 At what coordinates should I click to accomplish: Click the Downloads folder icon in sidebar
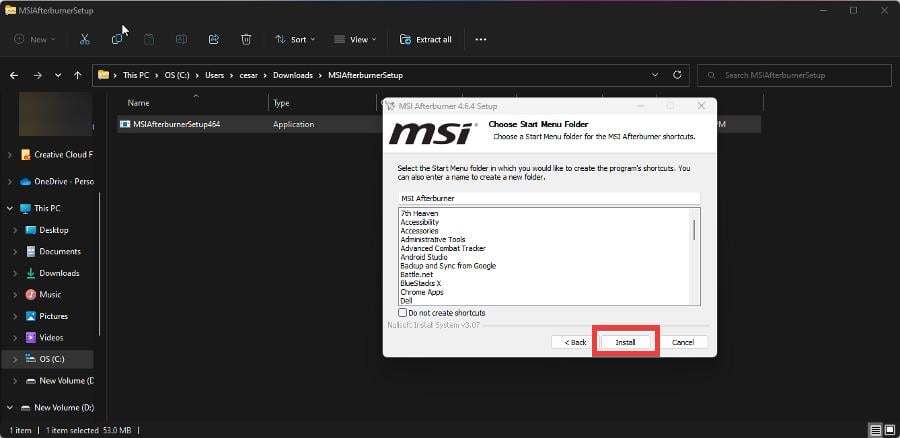click(31, 273)
